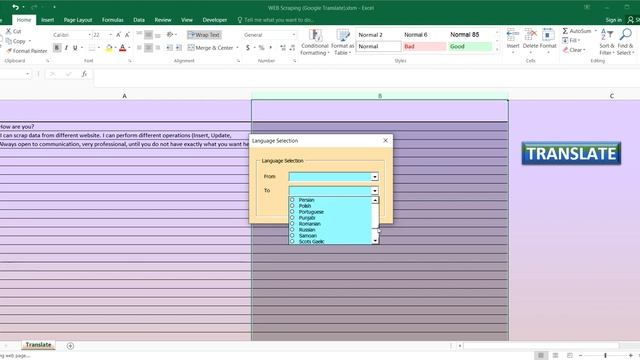Select the Translate sheet tab
Screen dimensions: 640x360
pyautogui.click(x=38, y=345)
